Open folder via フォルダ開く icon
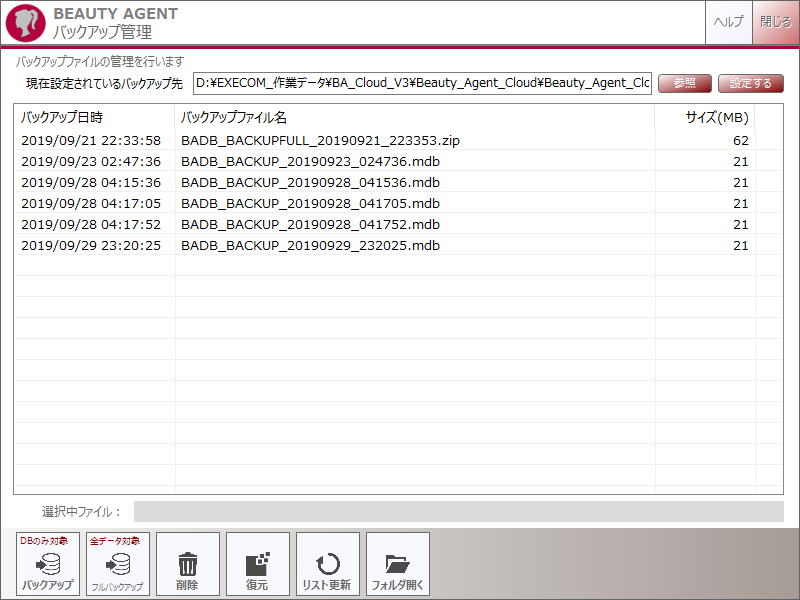Image resolution: width=800 pixels, height=600 pixels. click(397, 565)
